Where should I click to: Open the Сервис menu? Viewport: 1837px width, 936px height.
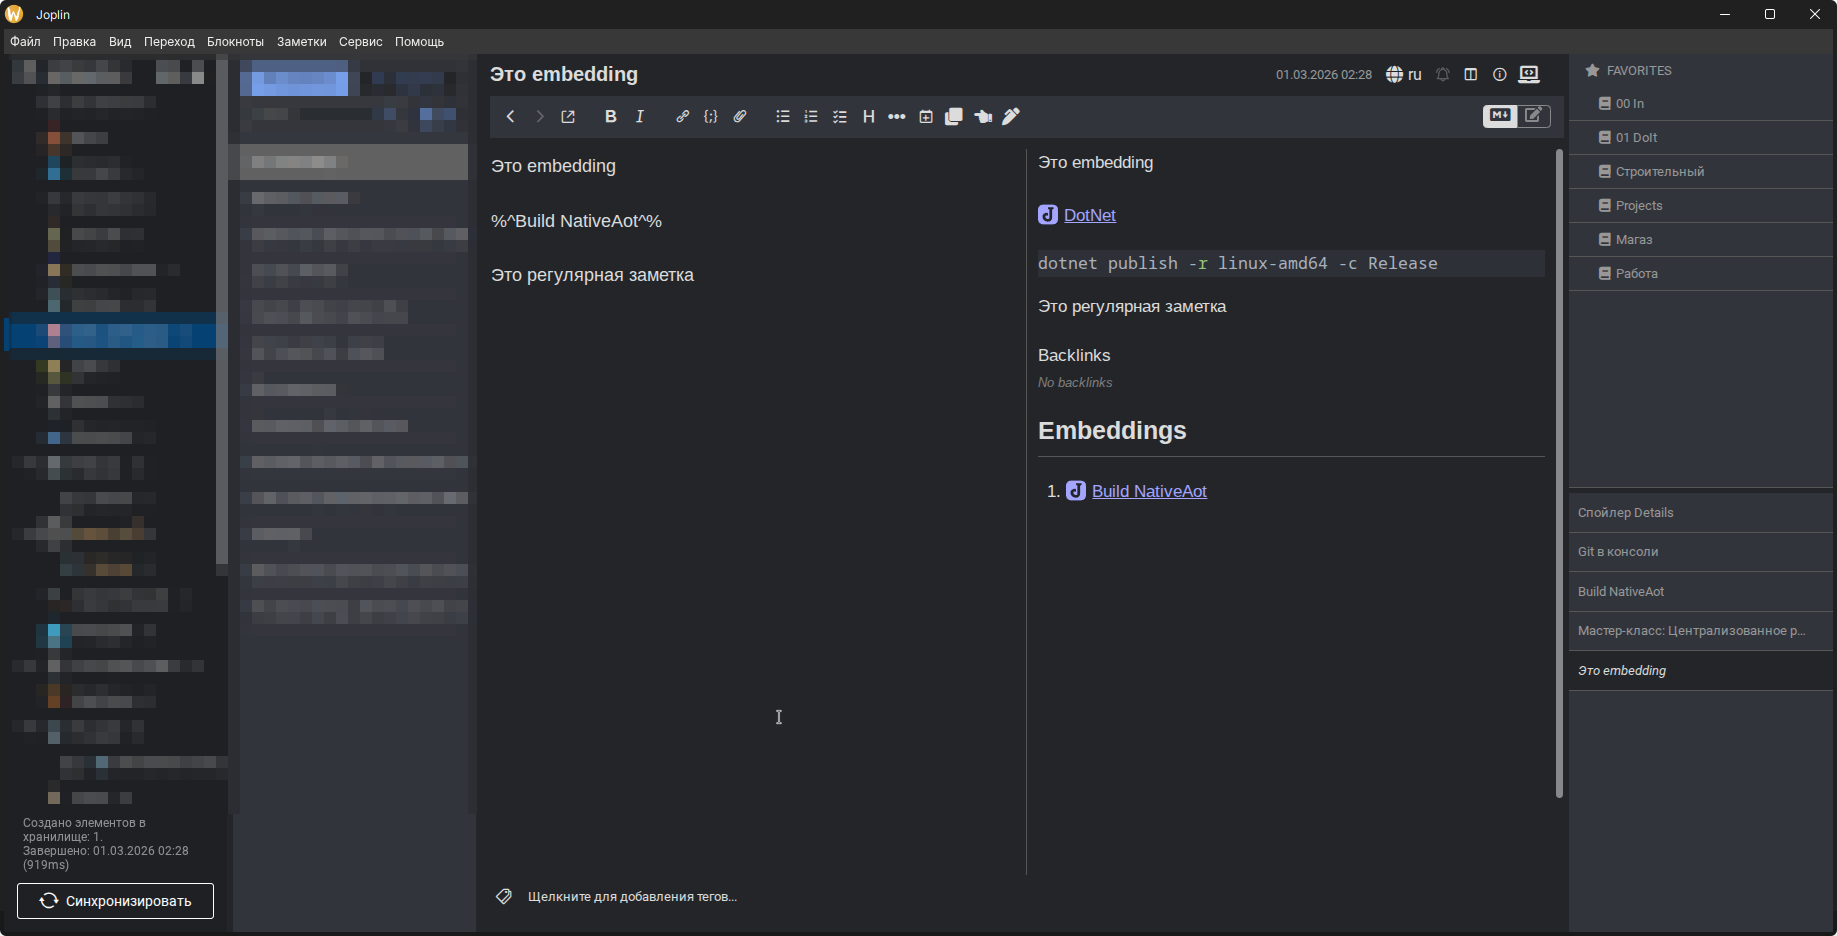(x=360, y=42)
